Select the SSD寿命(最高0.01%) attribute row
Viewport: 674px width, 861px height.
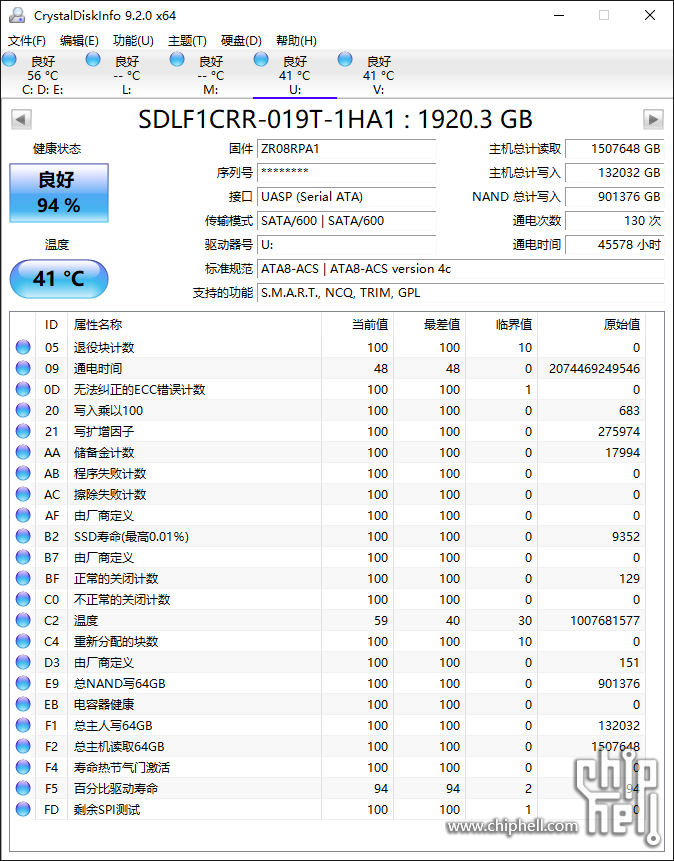pos(327,536)
